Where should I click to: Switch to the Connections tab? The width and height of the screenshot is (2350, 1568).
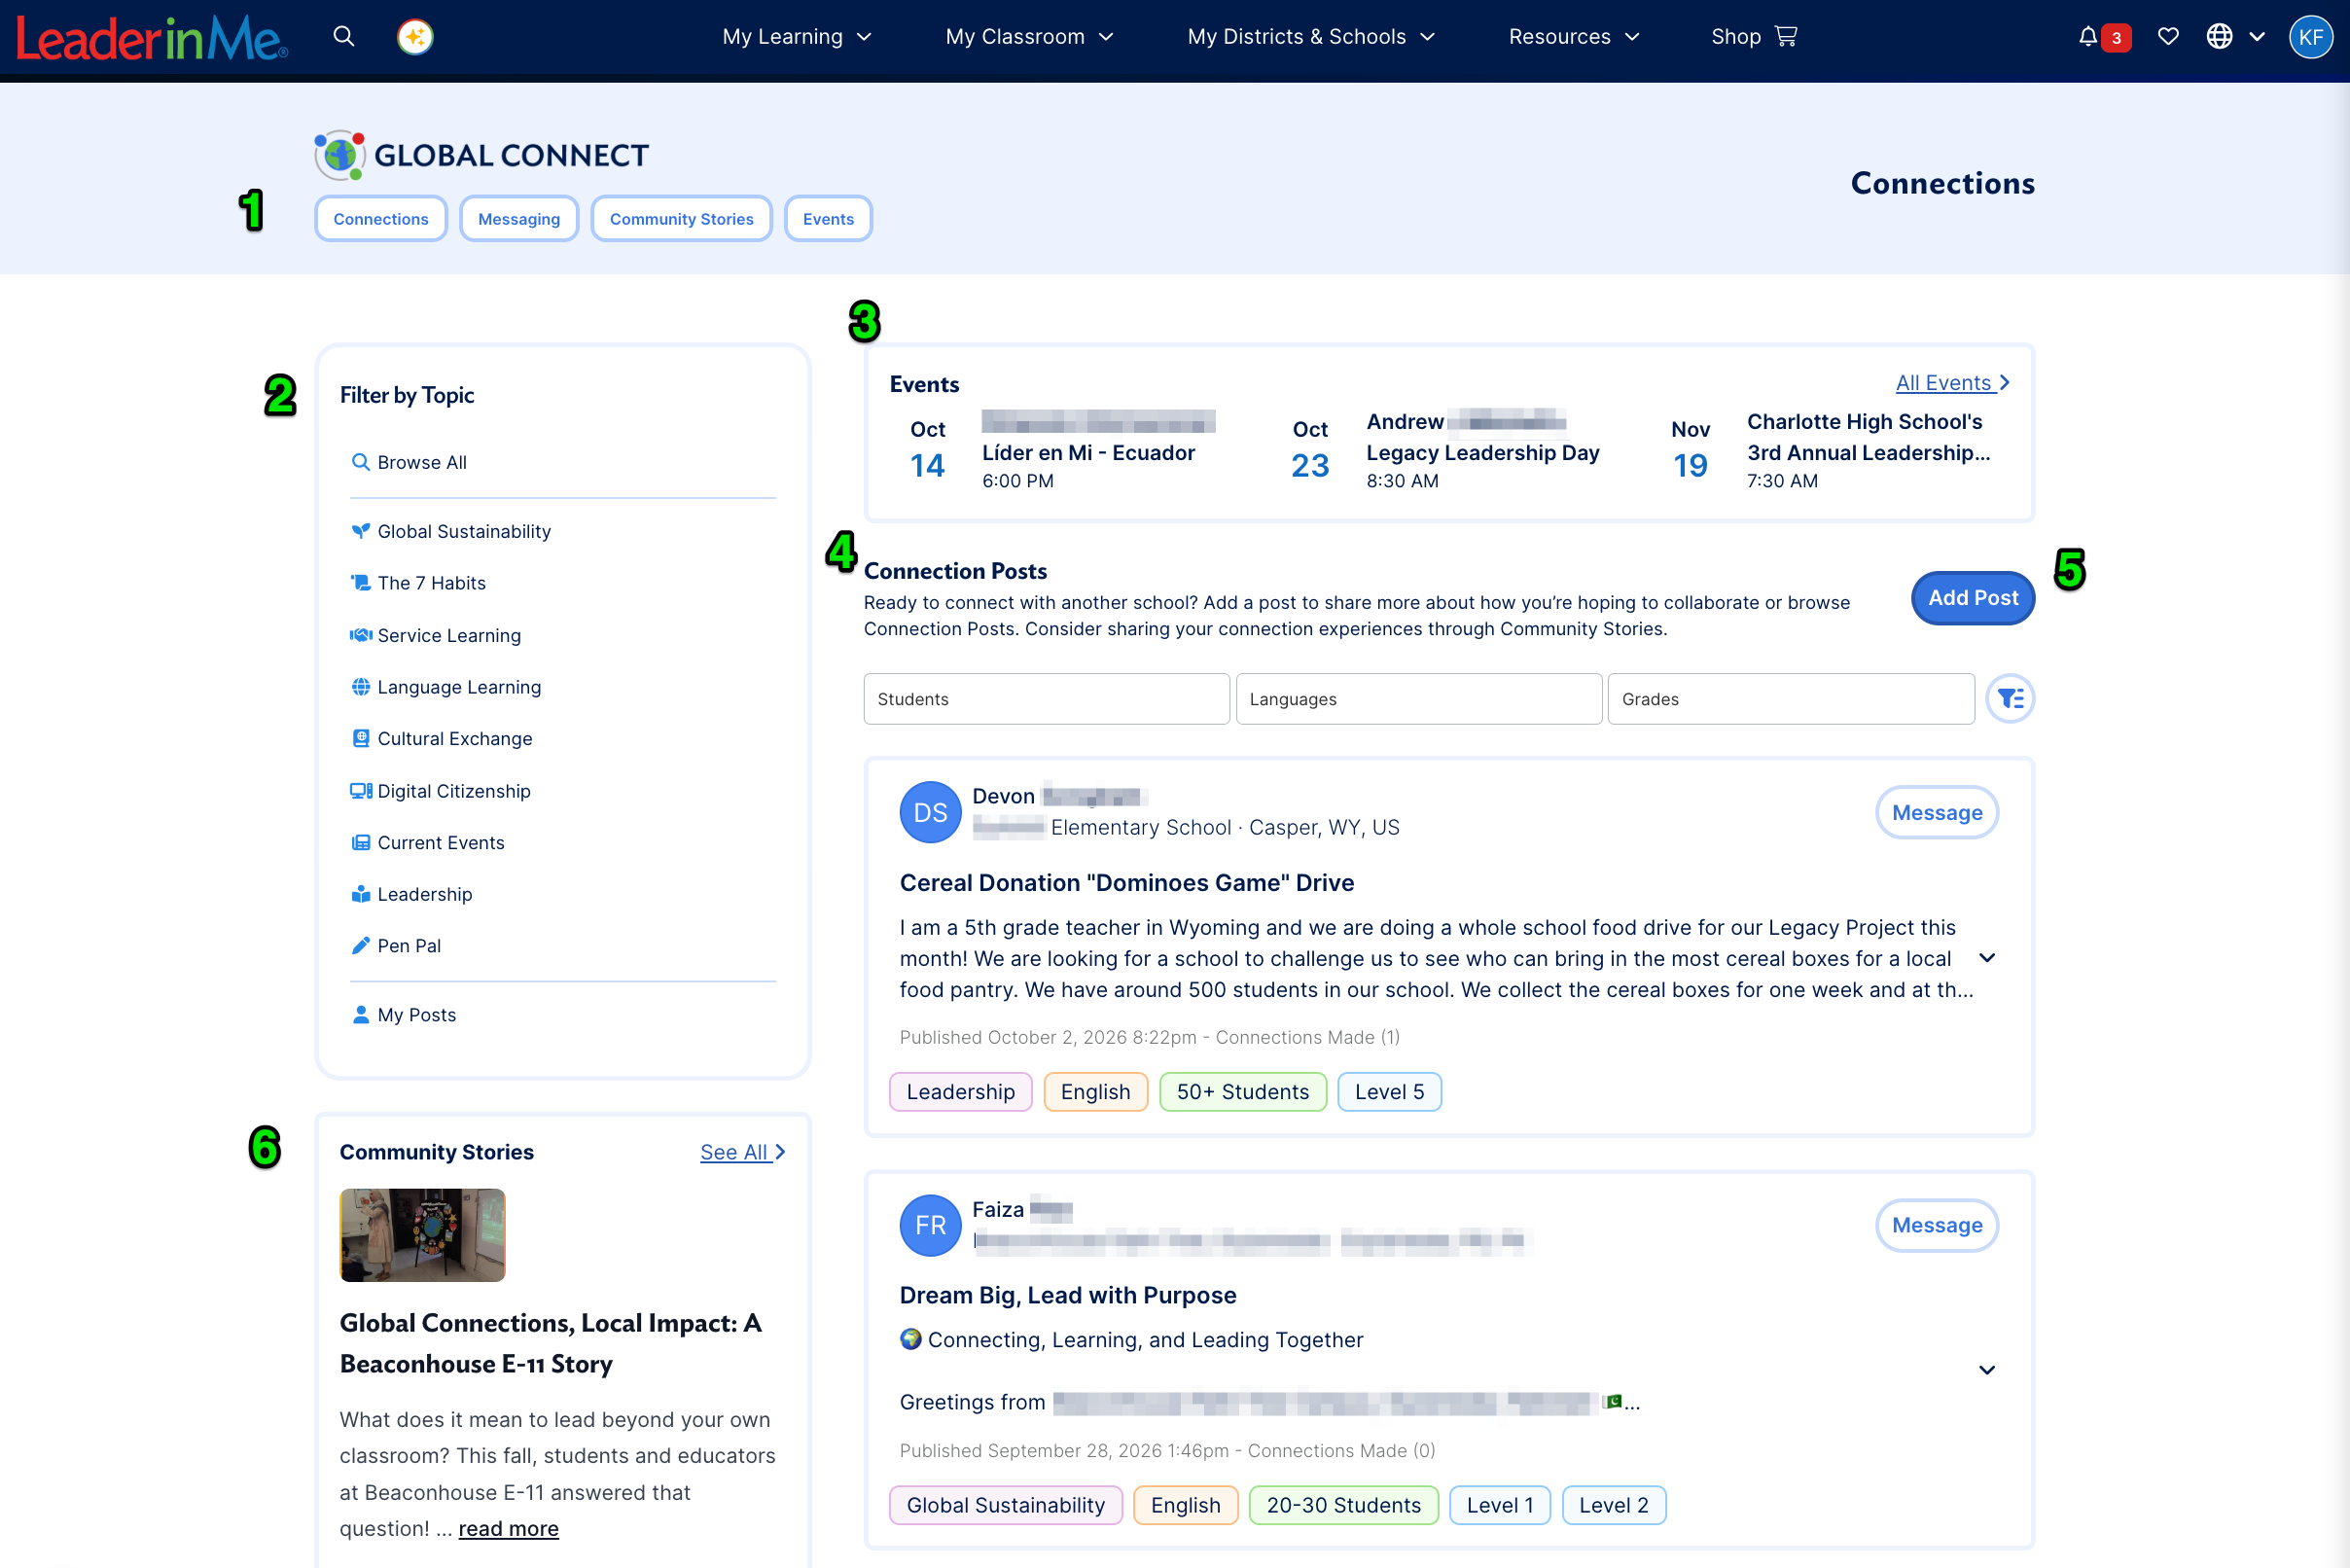381,219
